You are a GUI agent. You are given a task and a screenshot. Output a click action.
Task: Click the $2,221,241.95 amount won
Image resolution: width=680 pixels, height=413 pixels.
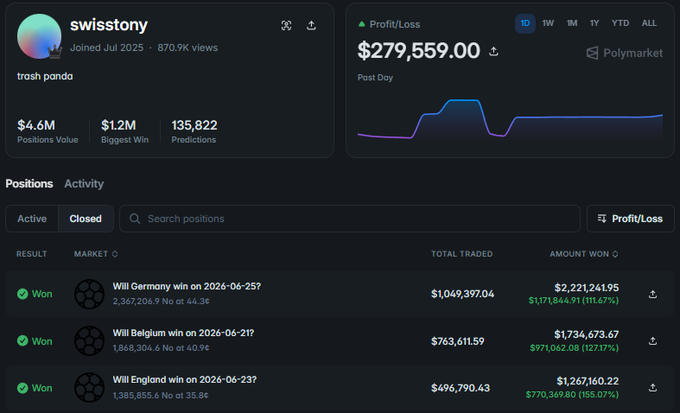click(586, 288)
